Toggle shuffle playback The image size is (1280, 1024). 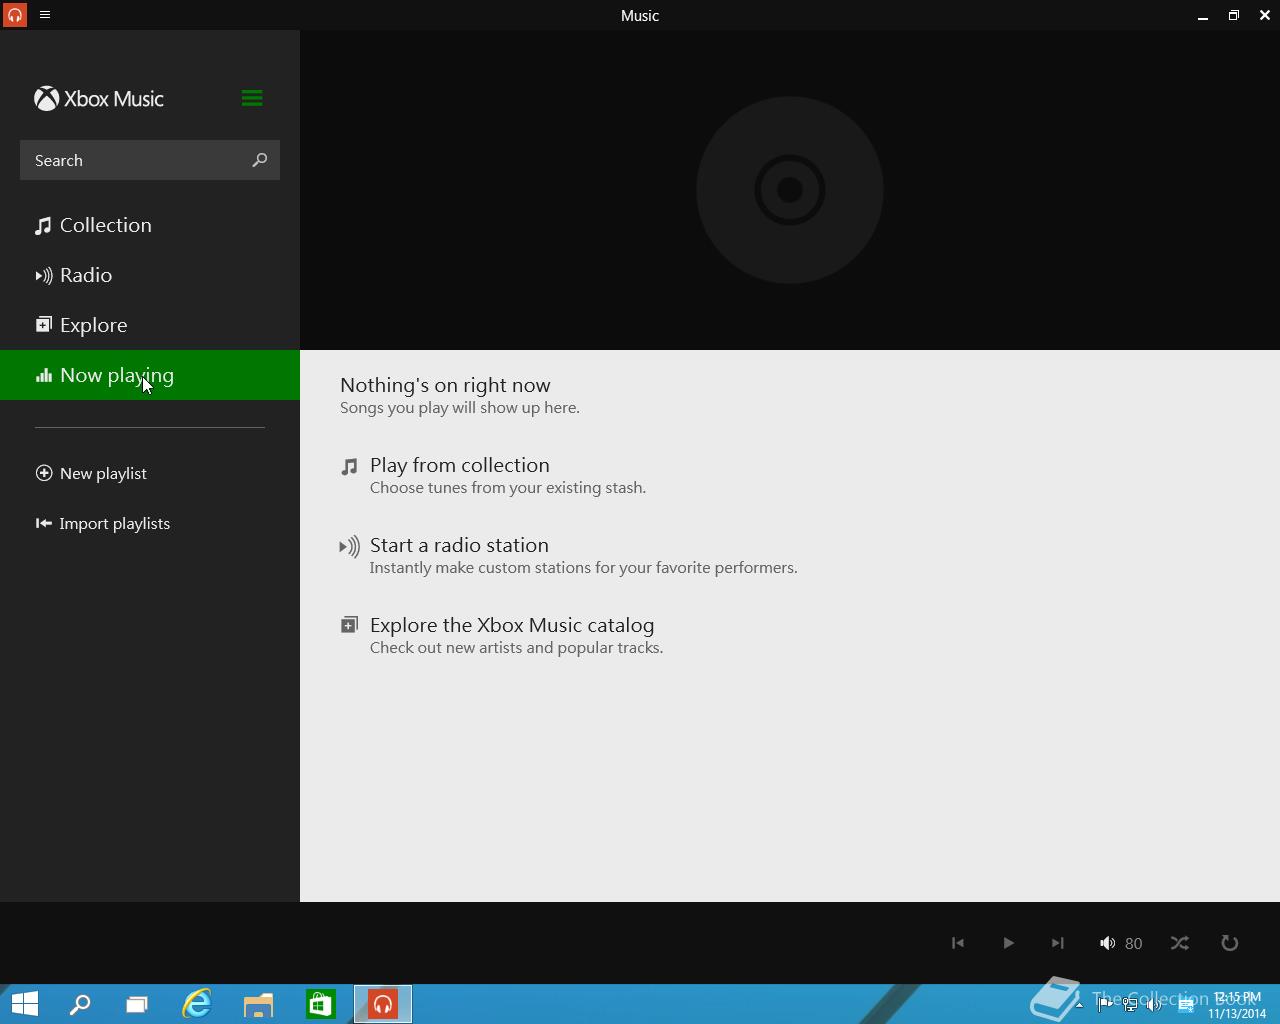pos(1180,943)
